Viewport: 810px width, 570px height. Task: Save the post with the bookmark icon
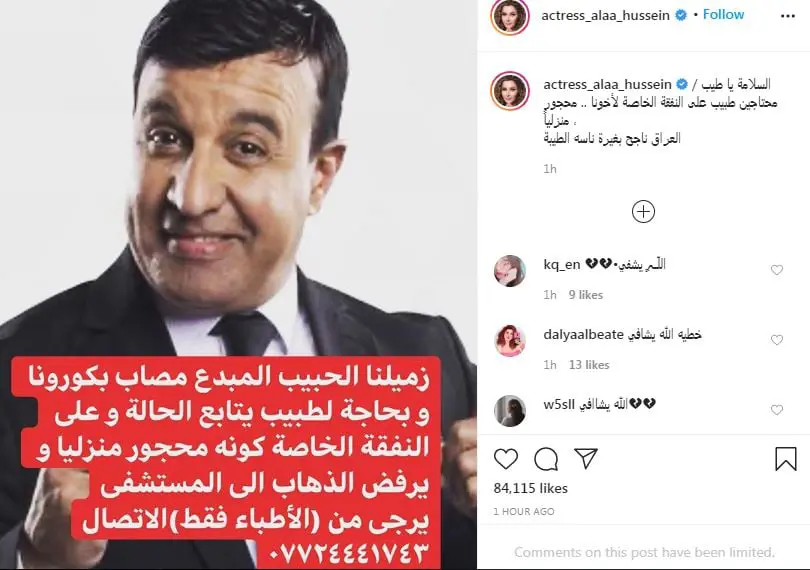coord(786,458)
